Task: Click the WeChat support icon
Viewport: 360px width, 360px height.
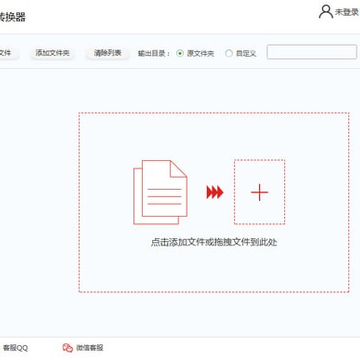Action: [x=67, y=348]
